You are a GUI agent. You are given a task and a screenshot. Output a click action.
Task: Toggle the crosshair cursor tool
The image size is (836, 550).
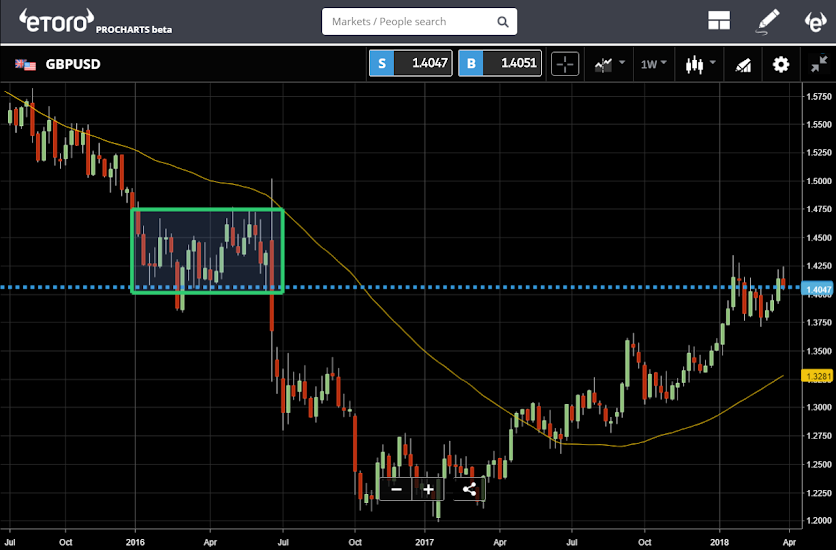(x=565, y=64)
